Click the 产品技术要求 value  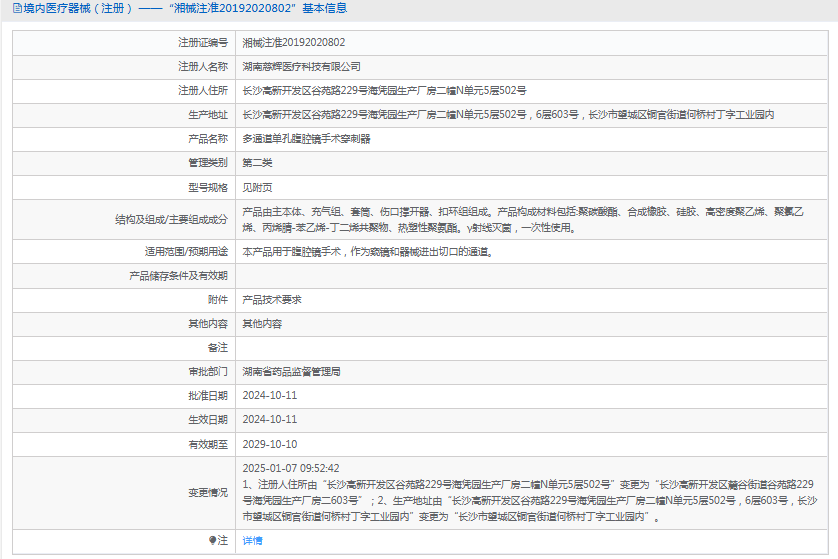coord(272,300)
